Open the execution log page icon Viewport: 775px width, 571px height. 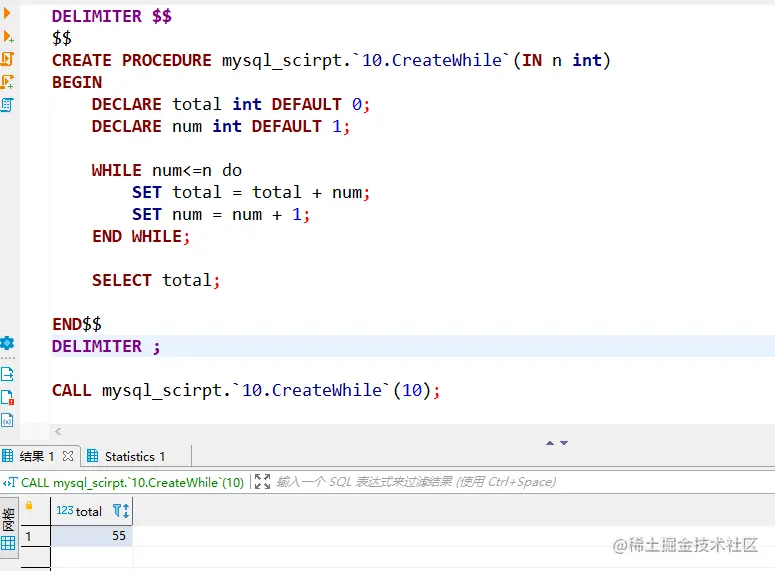coord(7,397)
